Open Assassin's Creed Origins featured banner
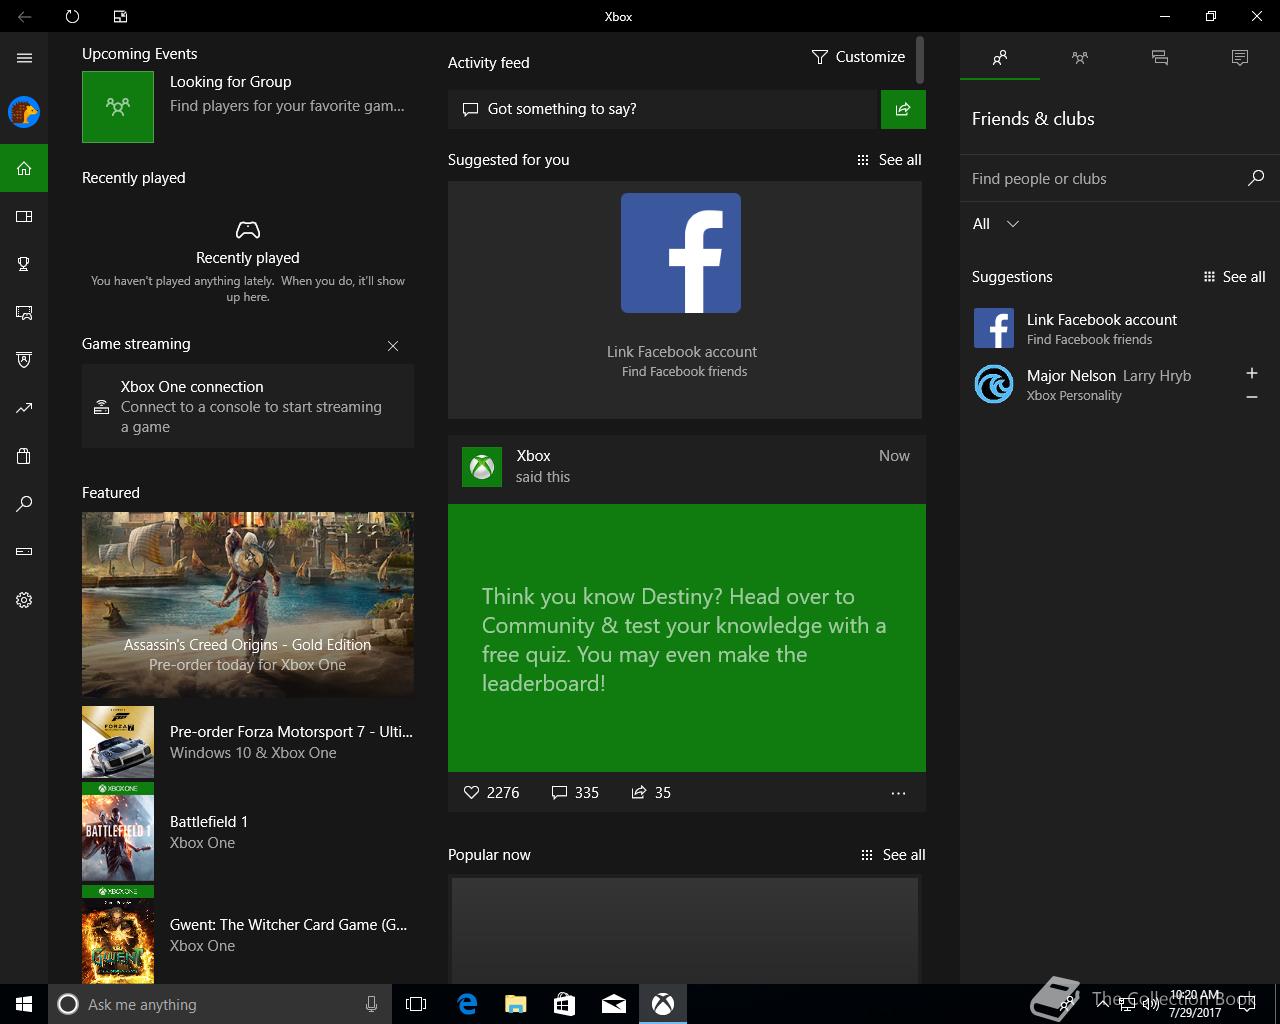 [x=248, y=604]
